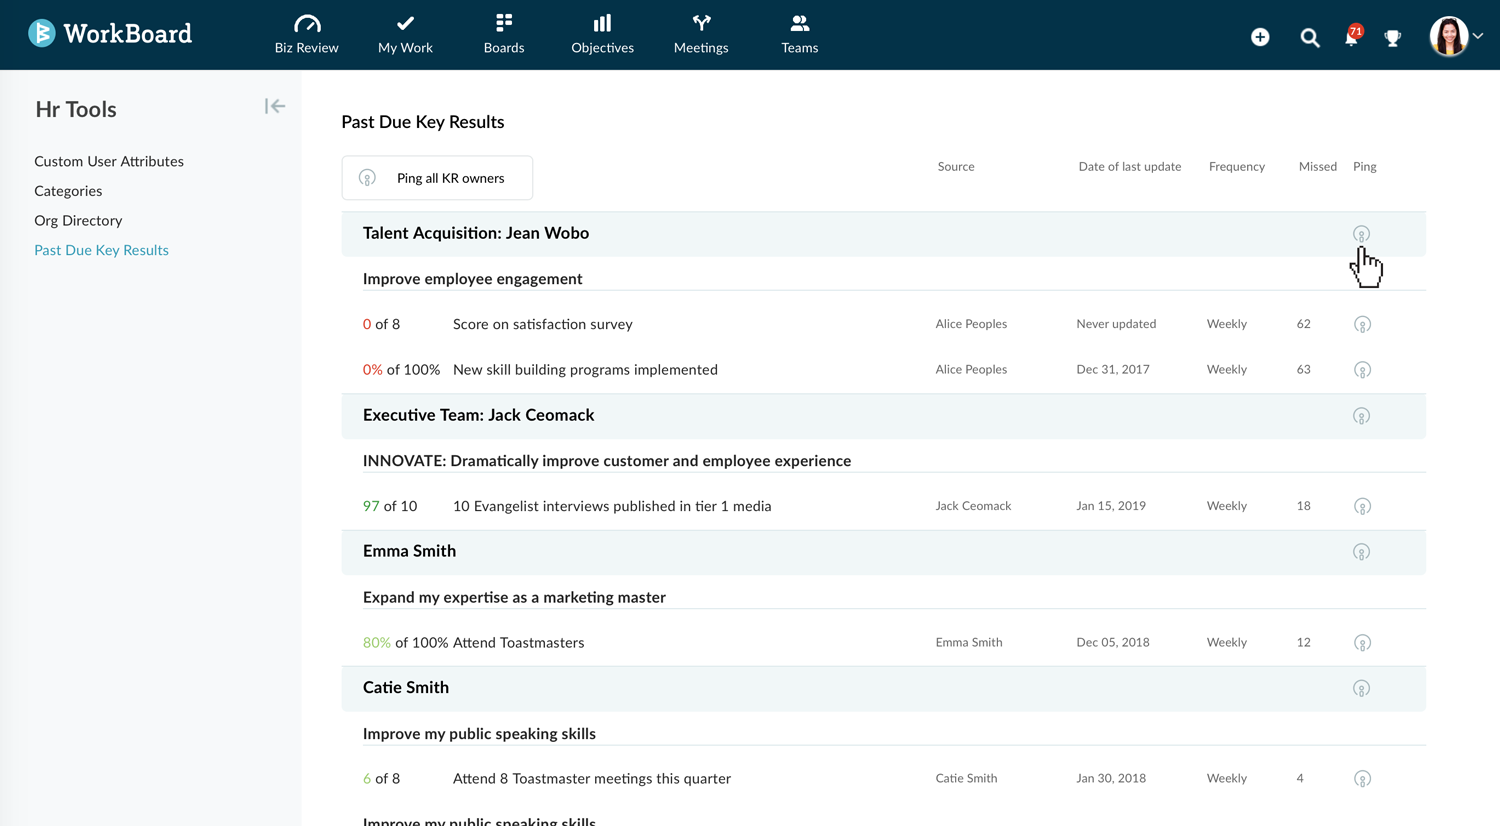
Task: Click the WorkBoard logo
Action: (110, 34)
